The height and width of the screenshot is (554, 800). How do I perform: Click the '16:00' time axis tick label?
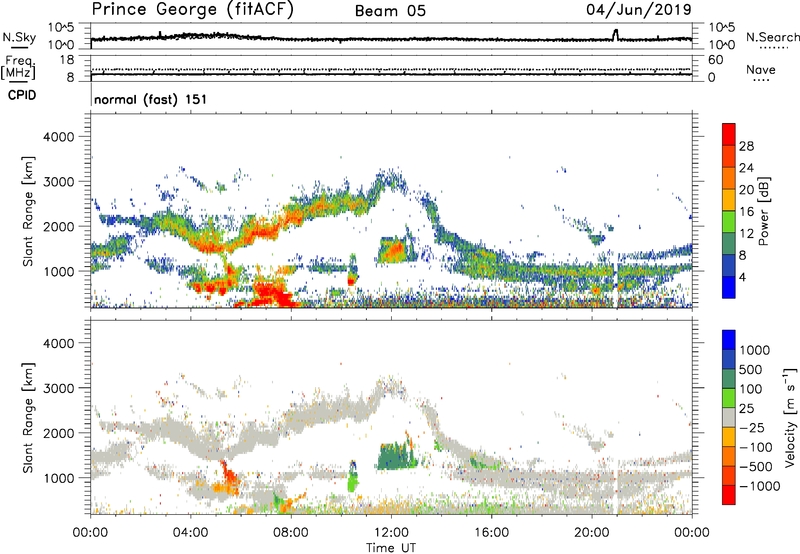tap(491, 533)
